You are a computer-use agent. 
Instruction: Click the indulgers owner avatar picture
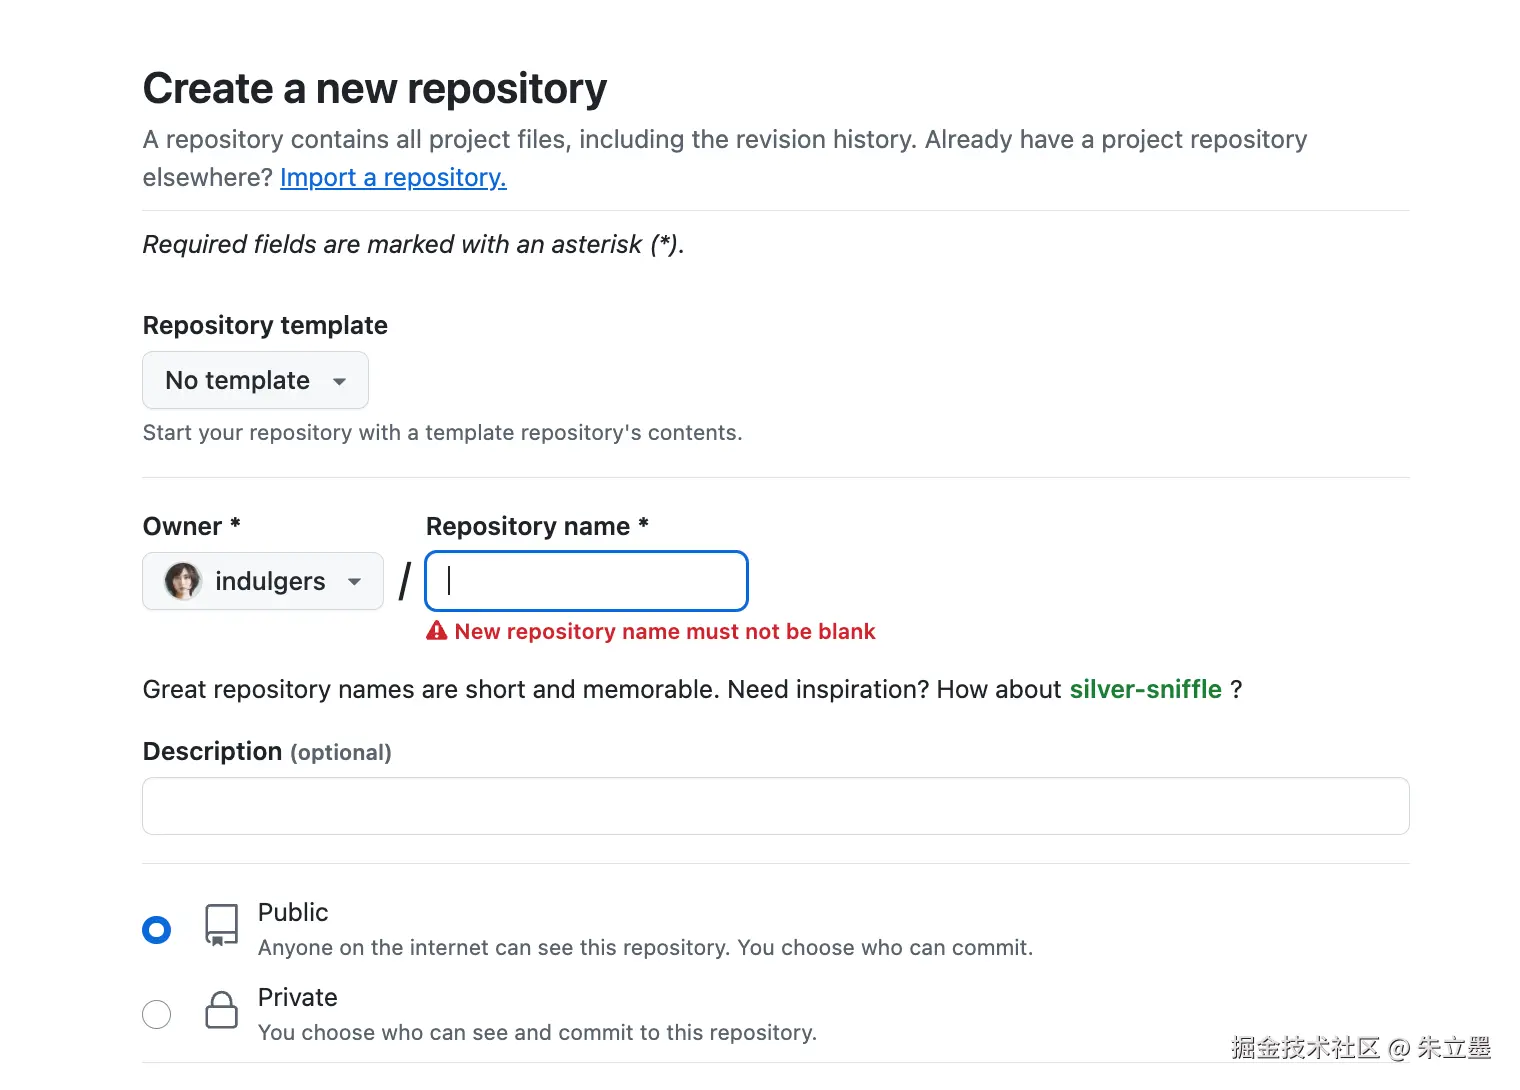click(183, 582)
